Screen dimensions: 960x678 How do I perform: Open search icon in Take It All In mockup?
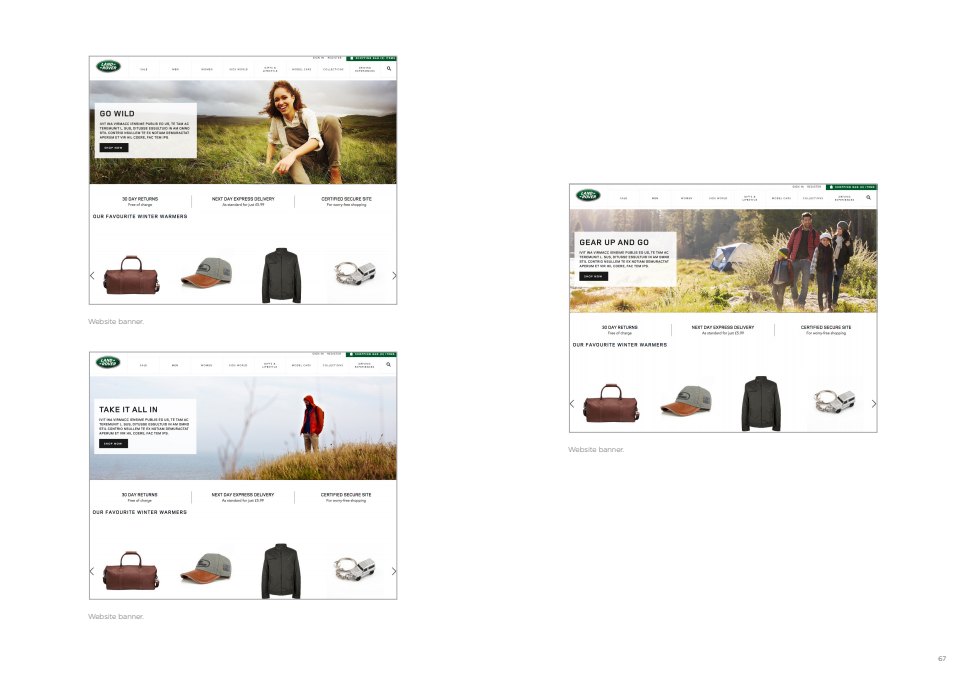tap(388, 364)
